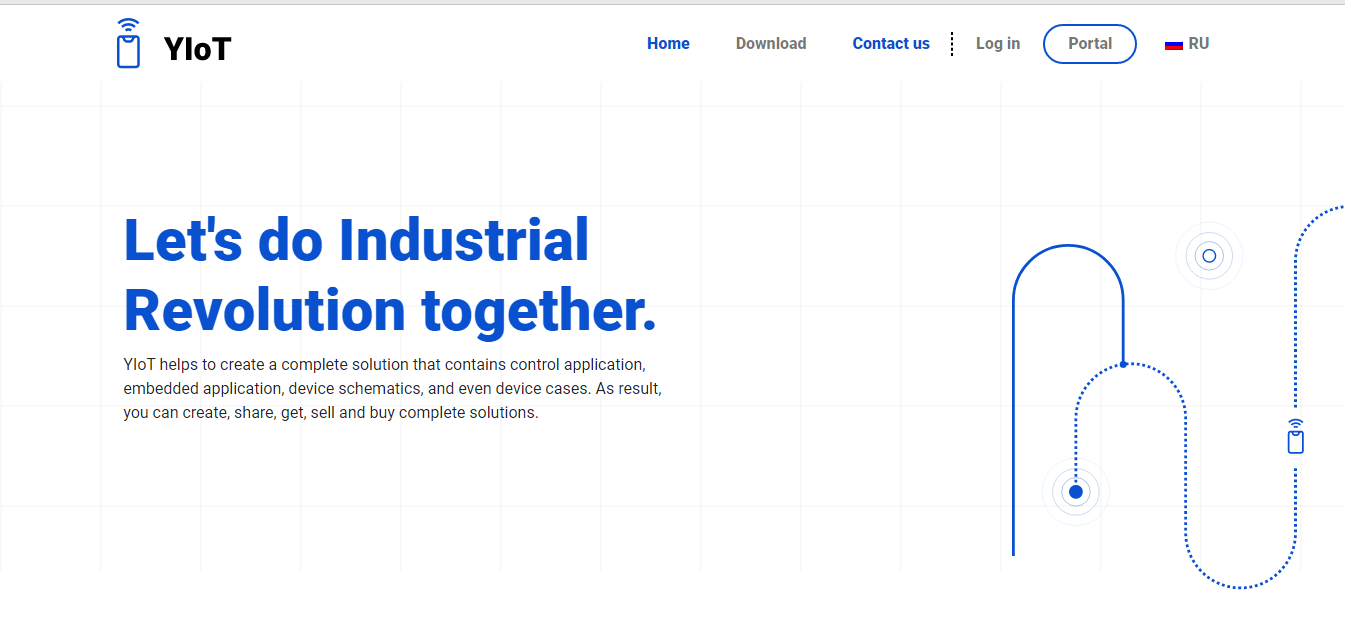Open the Contact us link
This screenshot has width=1345, height=619.
[x=891, y=44]
